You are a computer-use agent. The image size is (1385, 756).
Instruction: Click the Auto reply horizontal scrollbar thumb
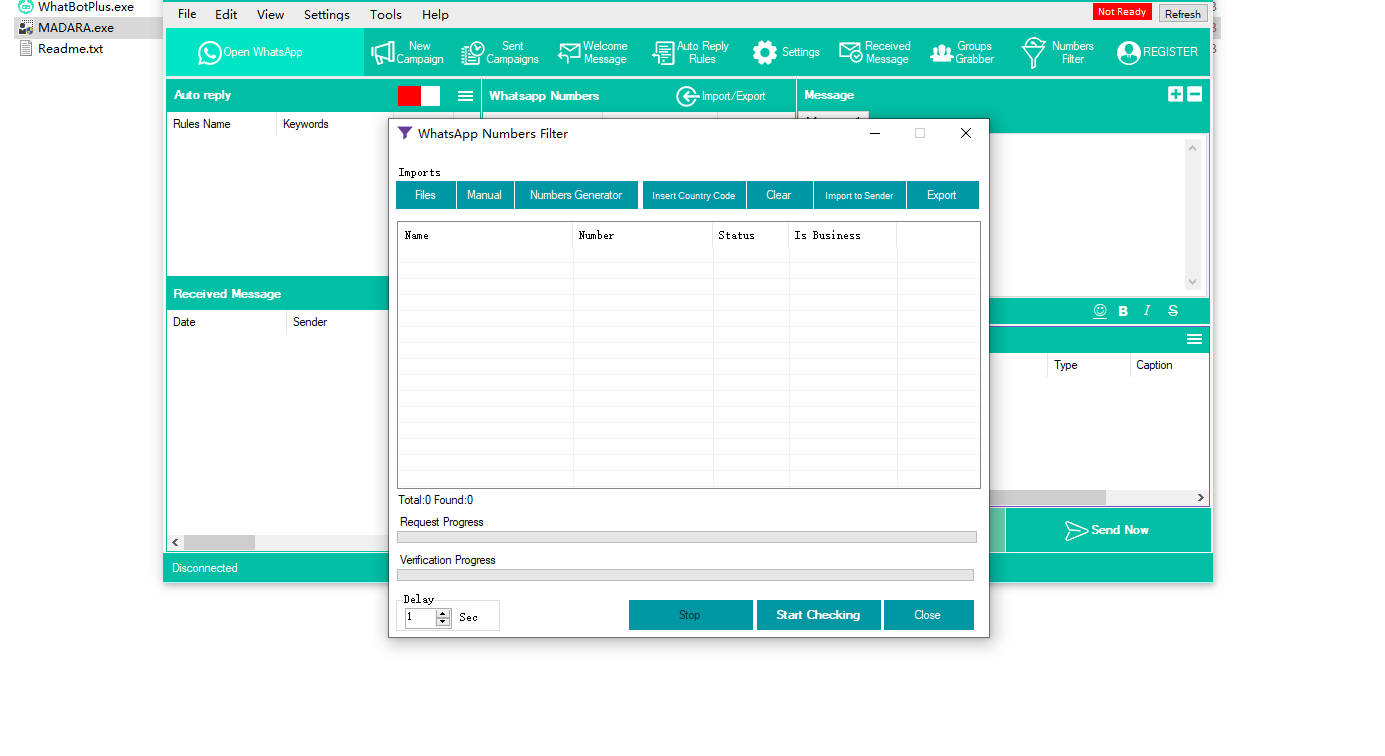coord(219,542)
